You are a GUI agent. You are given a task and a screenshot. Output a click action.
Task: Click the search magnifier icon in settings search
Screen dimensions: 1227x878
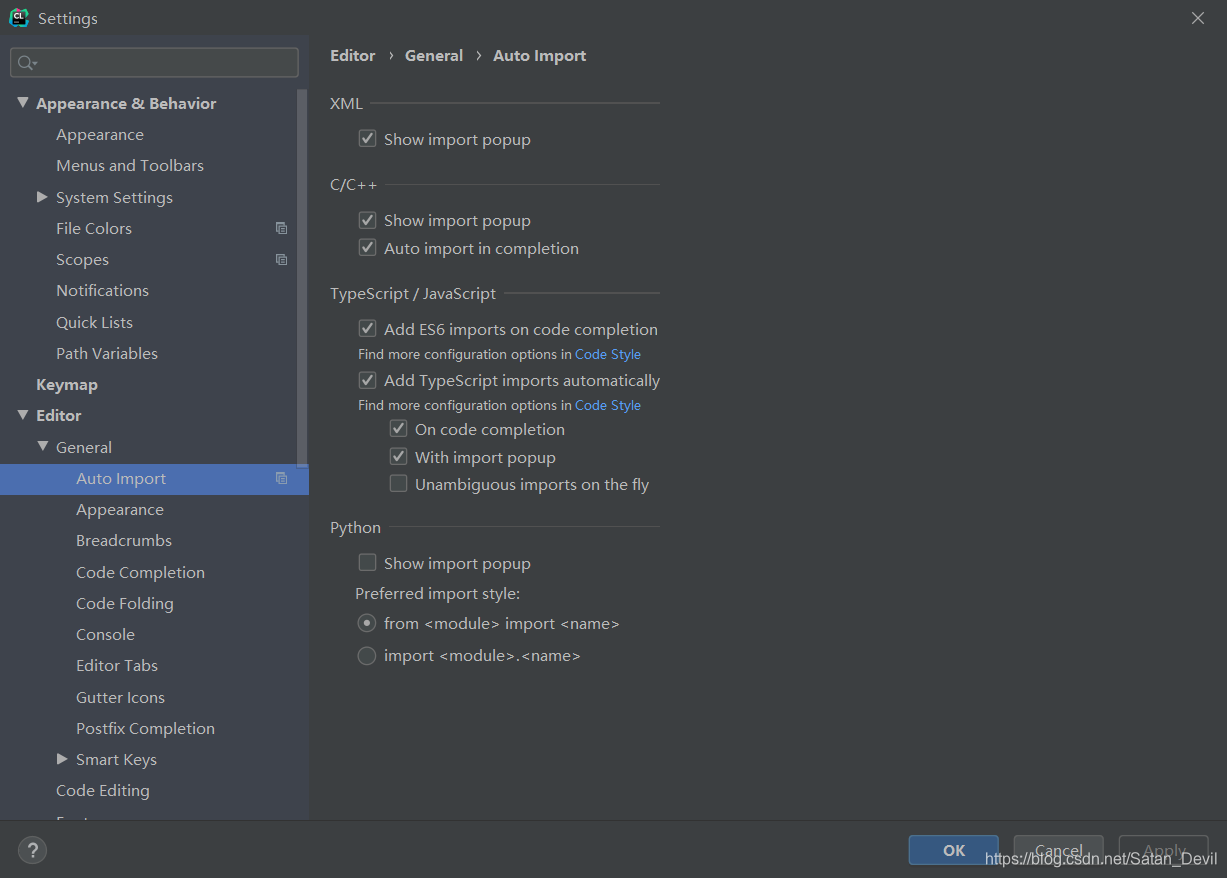[x=26, y=63]
